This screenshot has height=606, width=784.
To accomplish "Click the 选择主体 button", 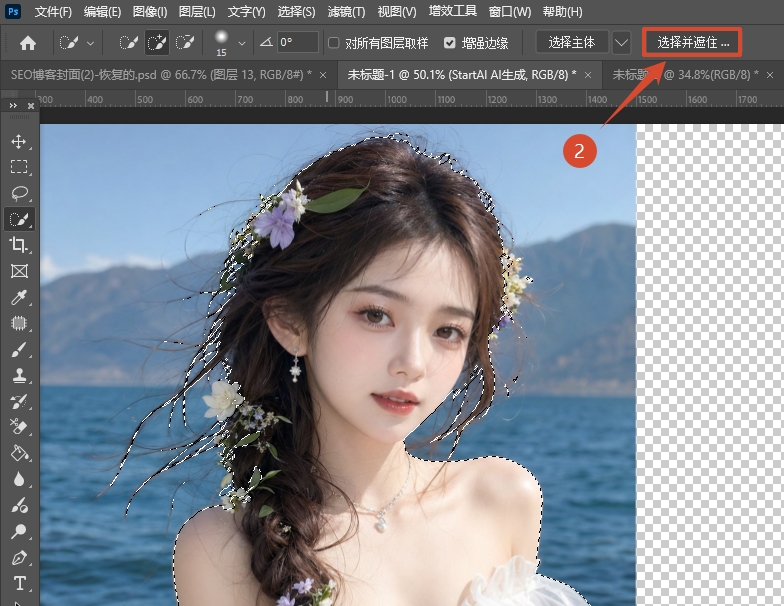I will coord(571,43).
